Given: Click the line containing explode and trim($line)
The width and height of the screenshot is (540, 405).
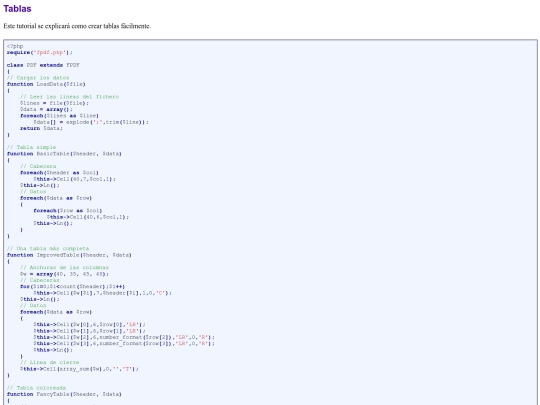Looking at the screenshot, I should [91, 122].
